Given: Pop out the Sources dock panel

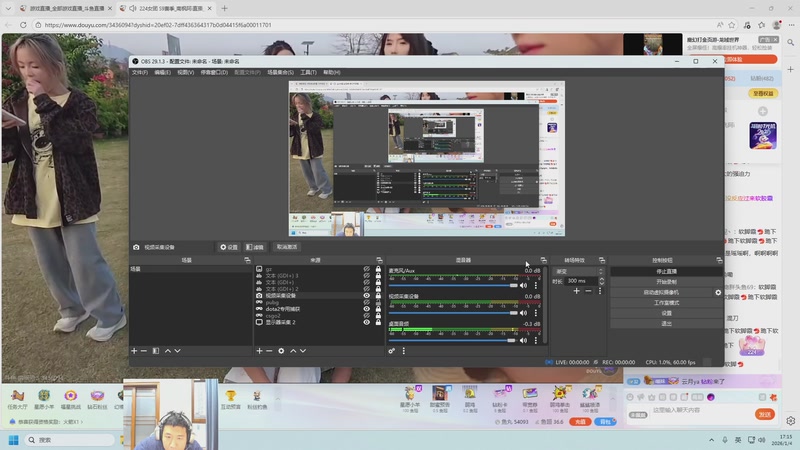Looking at the screenshot, I should pos(379,260).
